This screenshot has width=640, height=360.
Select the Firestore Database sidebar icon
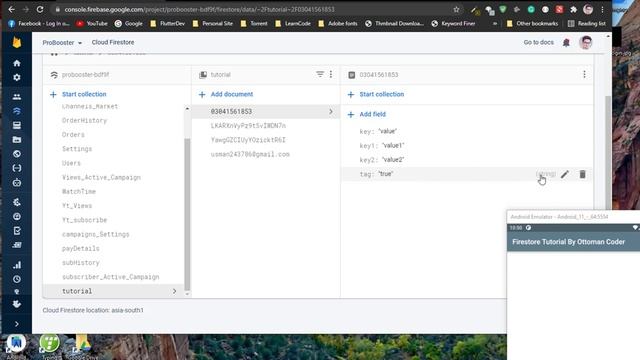tap(17, 111)
